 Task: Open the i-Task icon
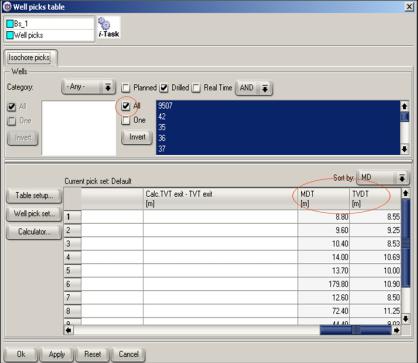coord(109,28)
